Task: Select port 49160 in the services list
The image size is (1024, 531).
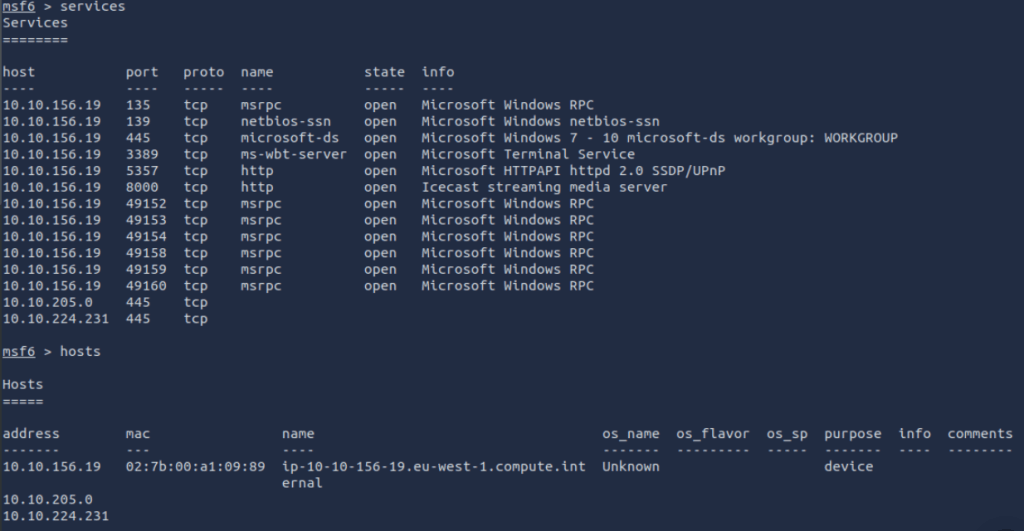Action: coord(146,286)
